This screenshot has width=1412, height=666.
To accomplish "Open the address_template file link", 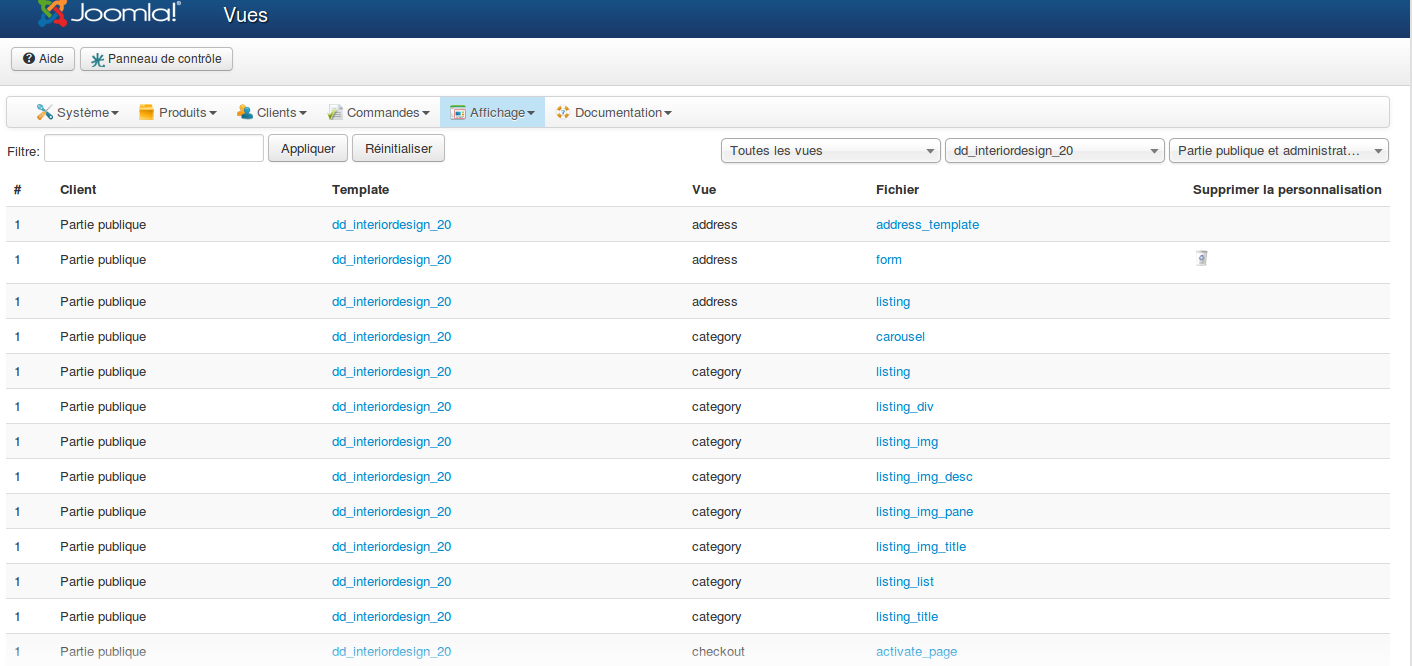I will (927, 225).
